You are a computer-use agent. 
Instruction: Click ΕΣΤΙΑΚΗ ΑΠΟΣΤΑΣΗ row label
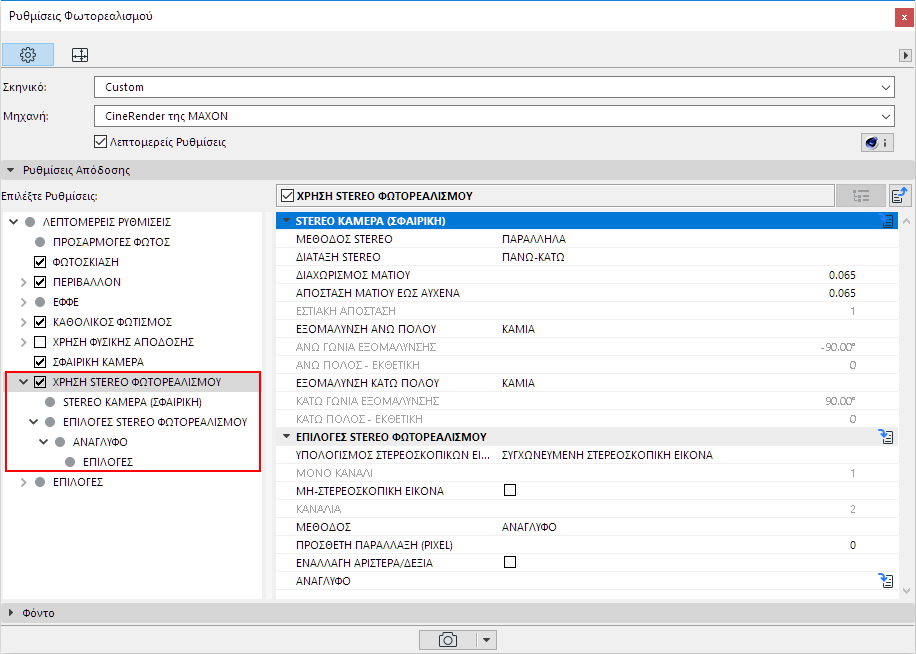coord(345,311)
